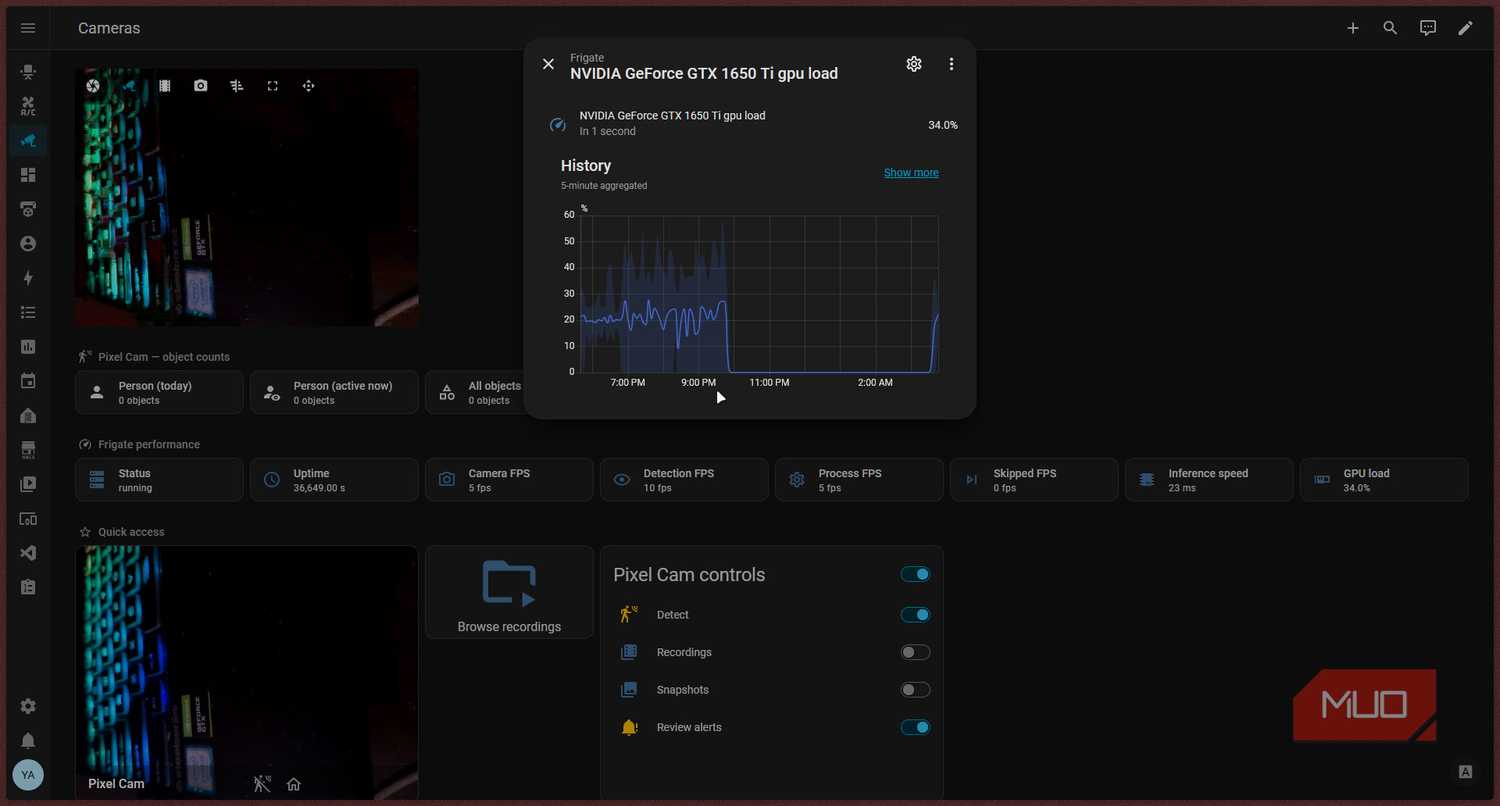Turn off the Review alerts switch
Image resolution: width=1500 pixels, height=806 pixels.
click(x=915, y=727)
